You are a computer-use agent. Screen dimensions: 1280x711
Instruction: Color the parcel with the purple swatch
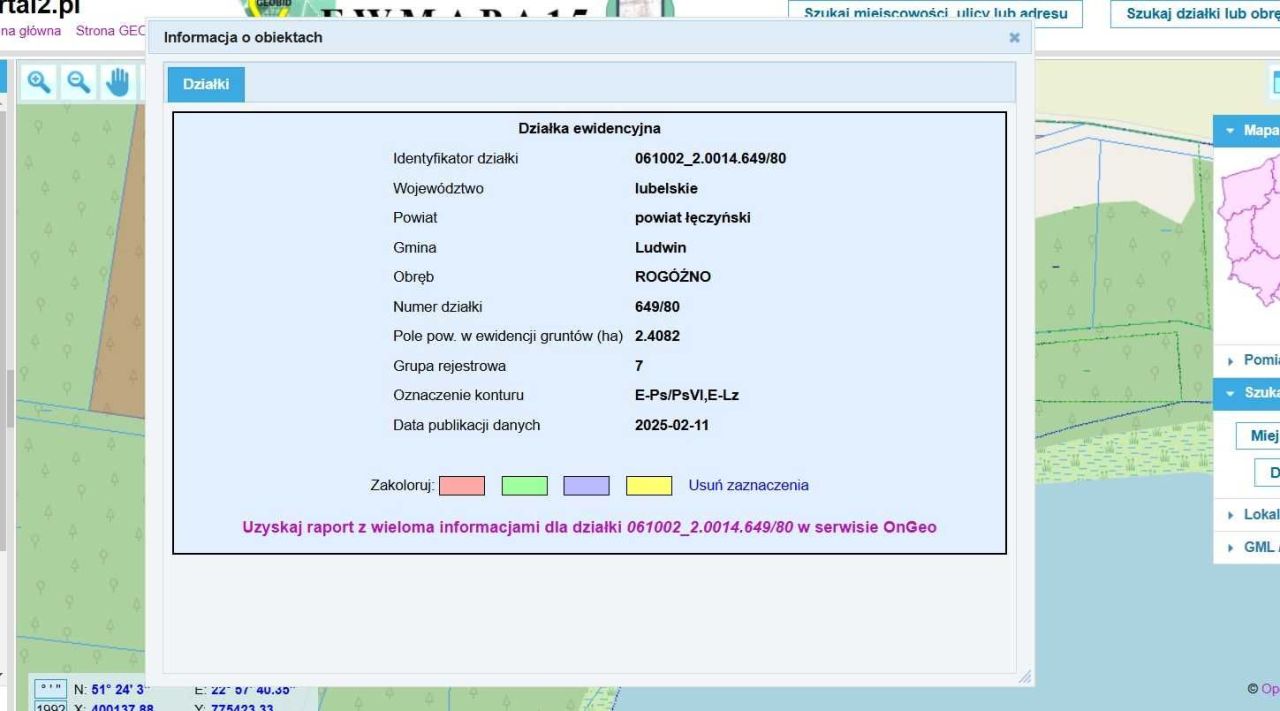pos(586,486)
